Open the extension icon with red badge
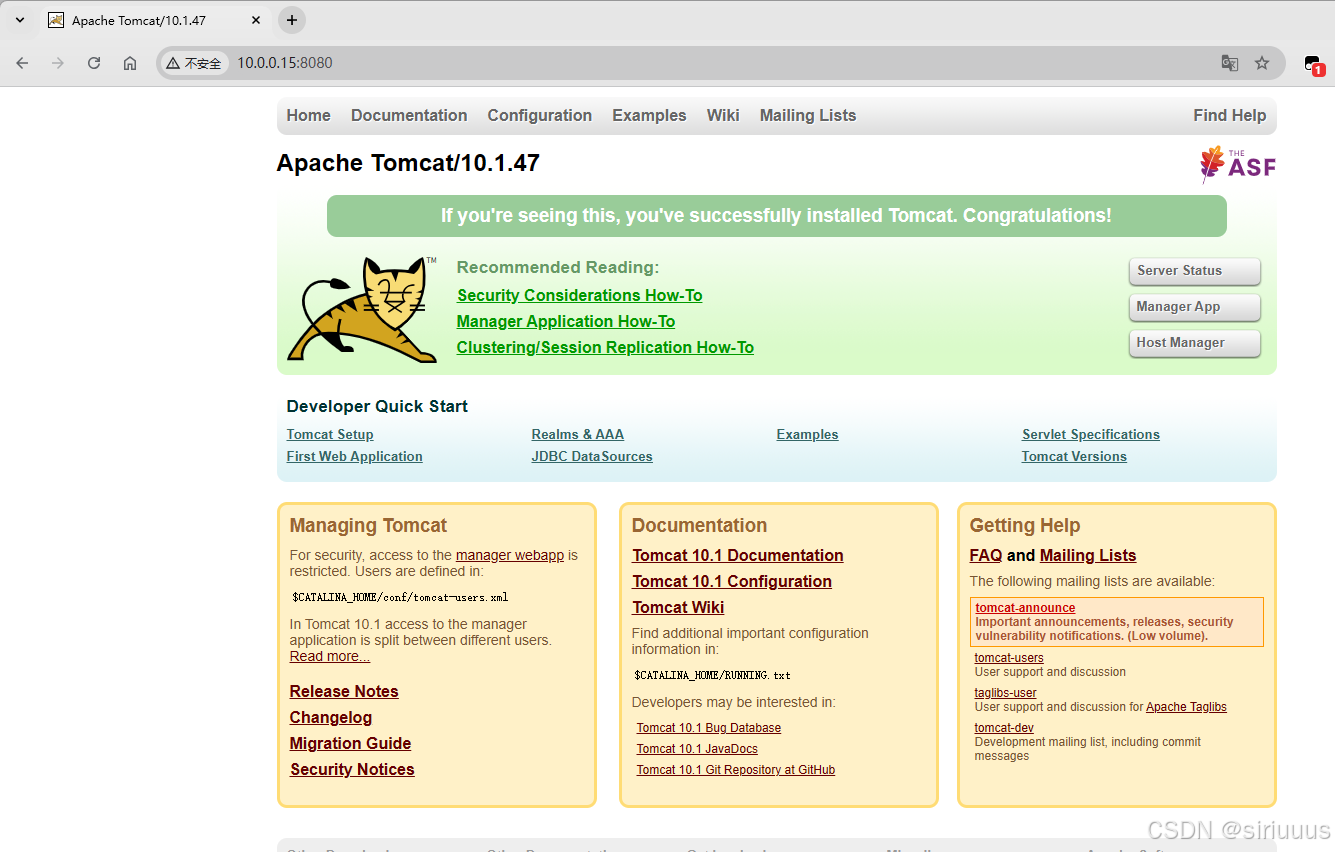This screenshot has height=852, width=1335. [1314, 64]
